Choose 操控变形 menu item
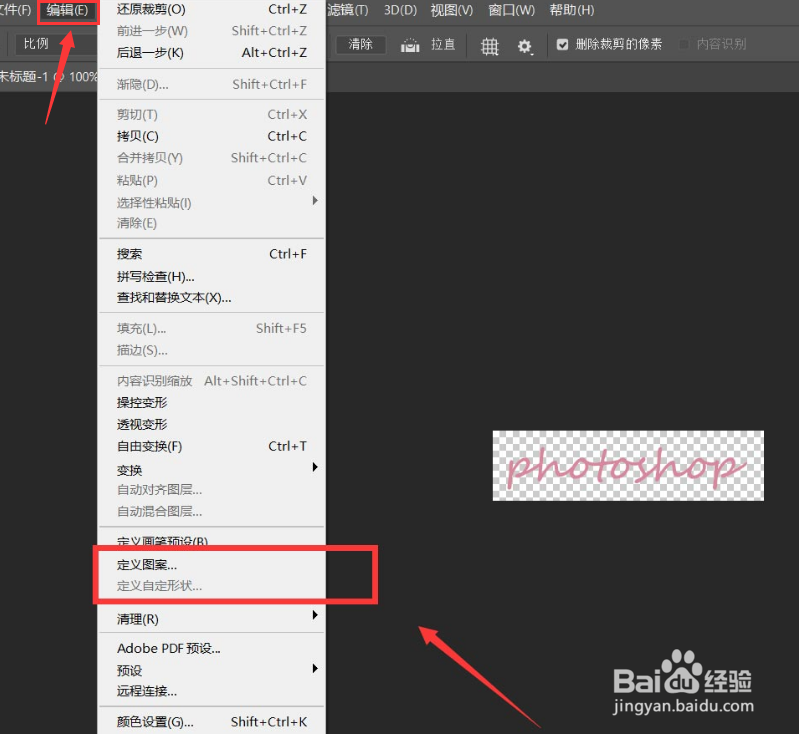Screen dimensions: 799x734 211,403
